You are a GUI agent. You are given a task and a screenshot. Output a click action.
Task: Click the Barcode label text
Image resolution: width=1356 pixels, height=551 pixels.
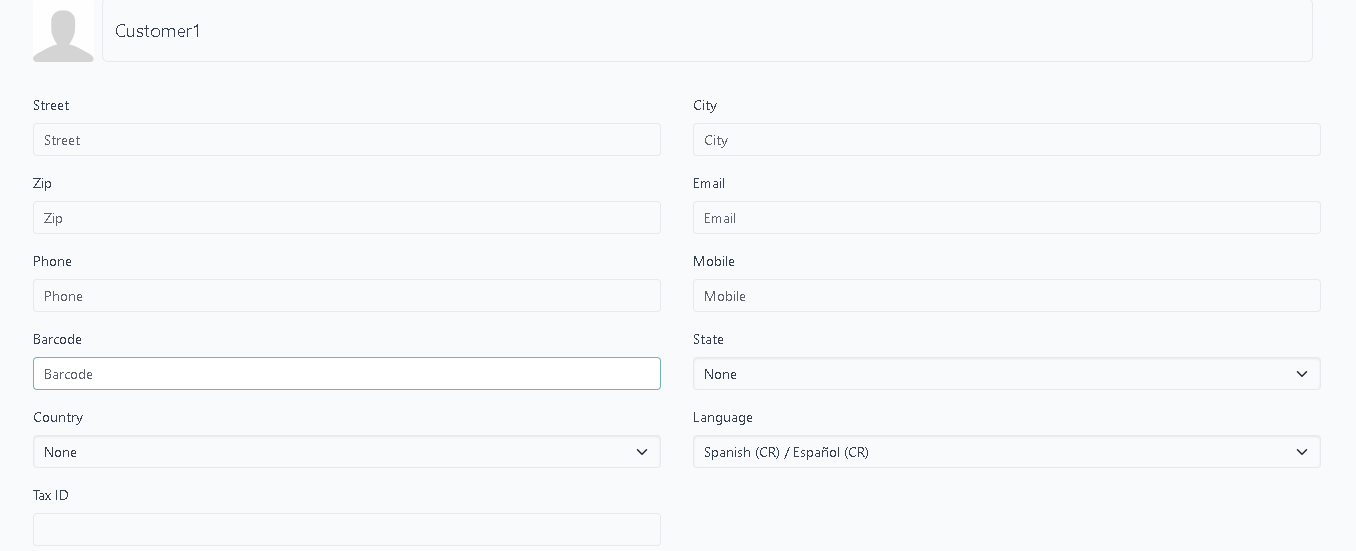click(57, 340)
